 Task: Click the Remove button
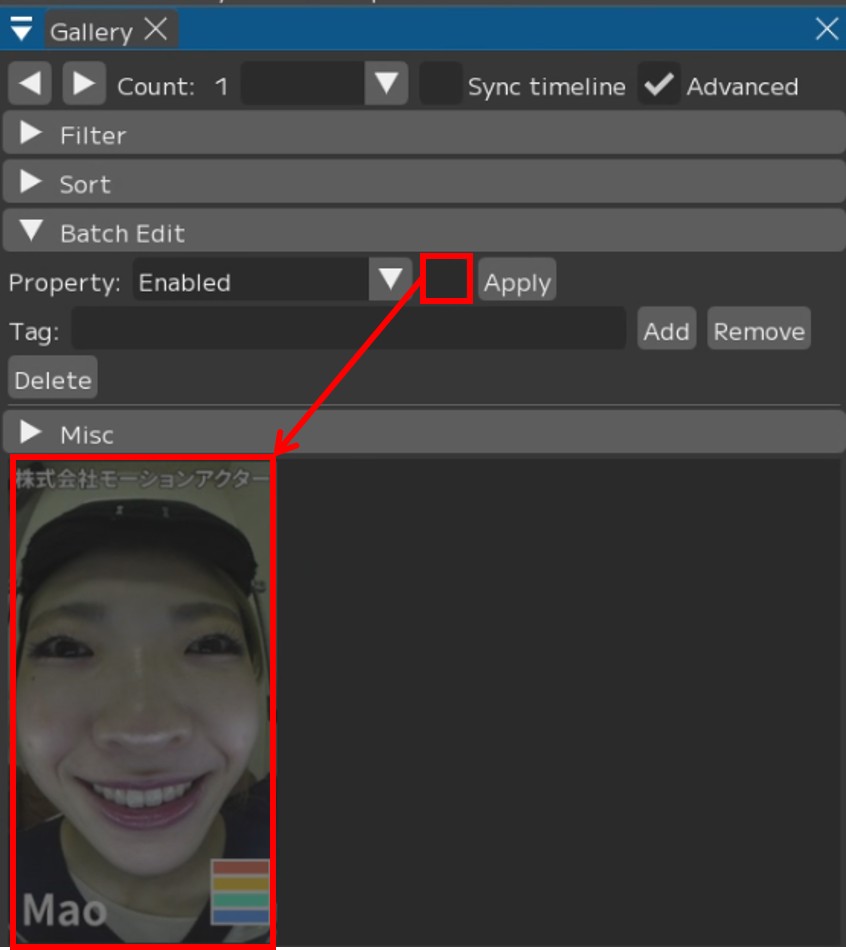[x=758, y=329]
